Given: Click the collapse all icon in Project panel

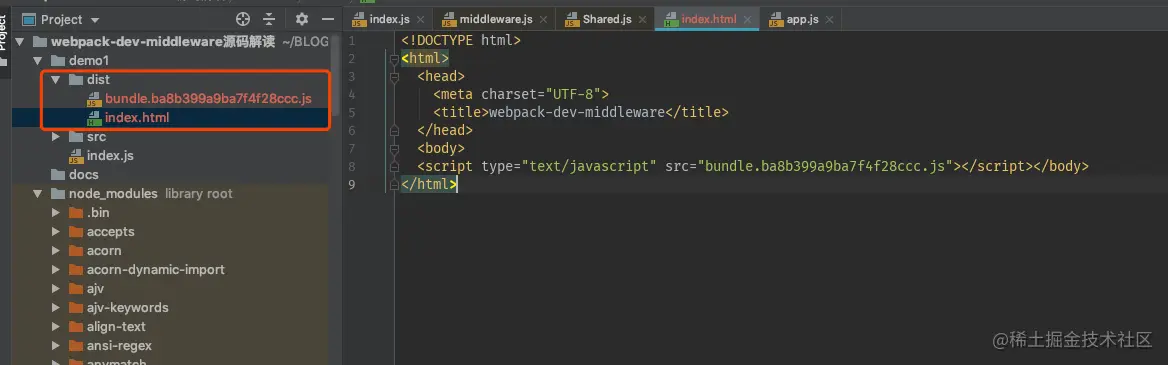Looking at the screenshot, I should 269,19.
